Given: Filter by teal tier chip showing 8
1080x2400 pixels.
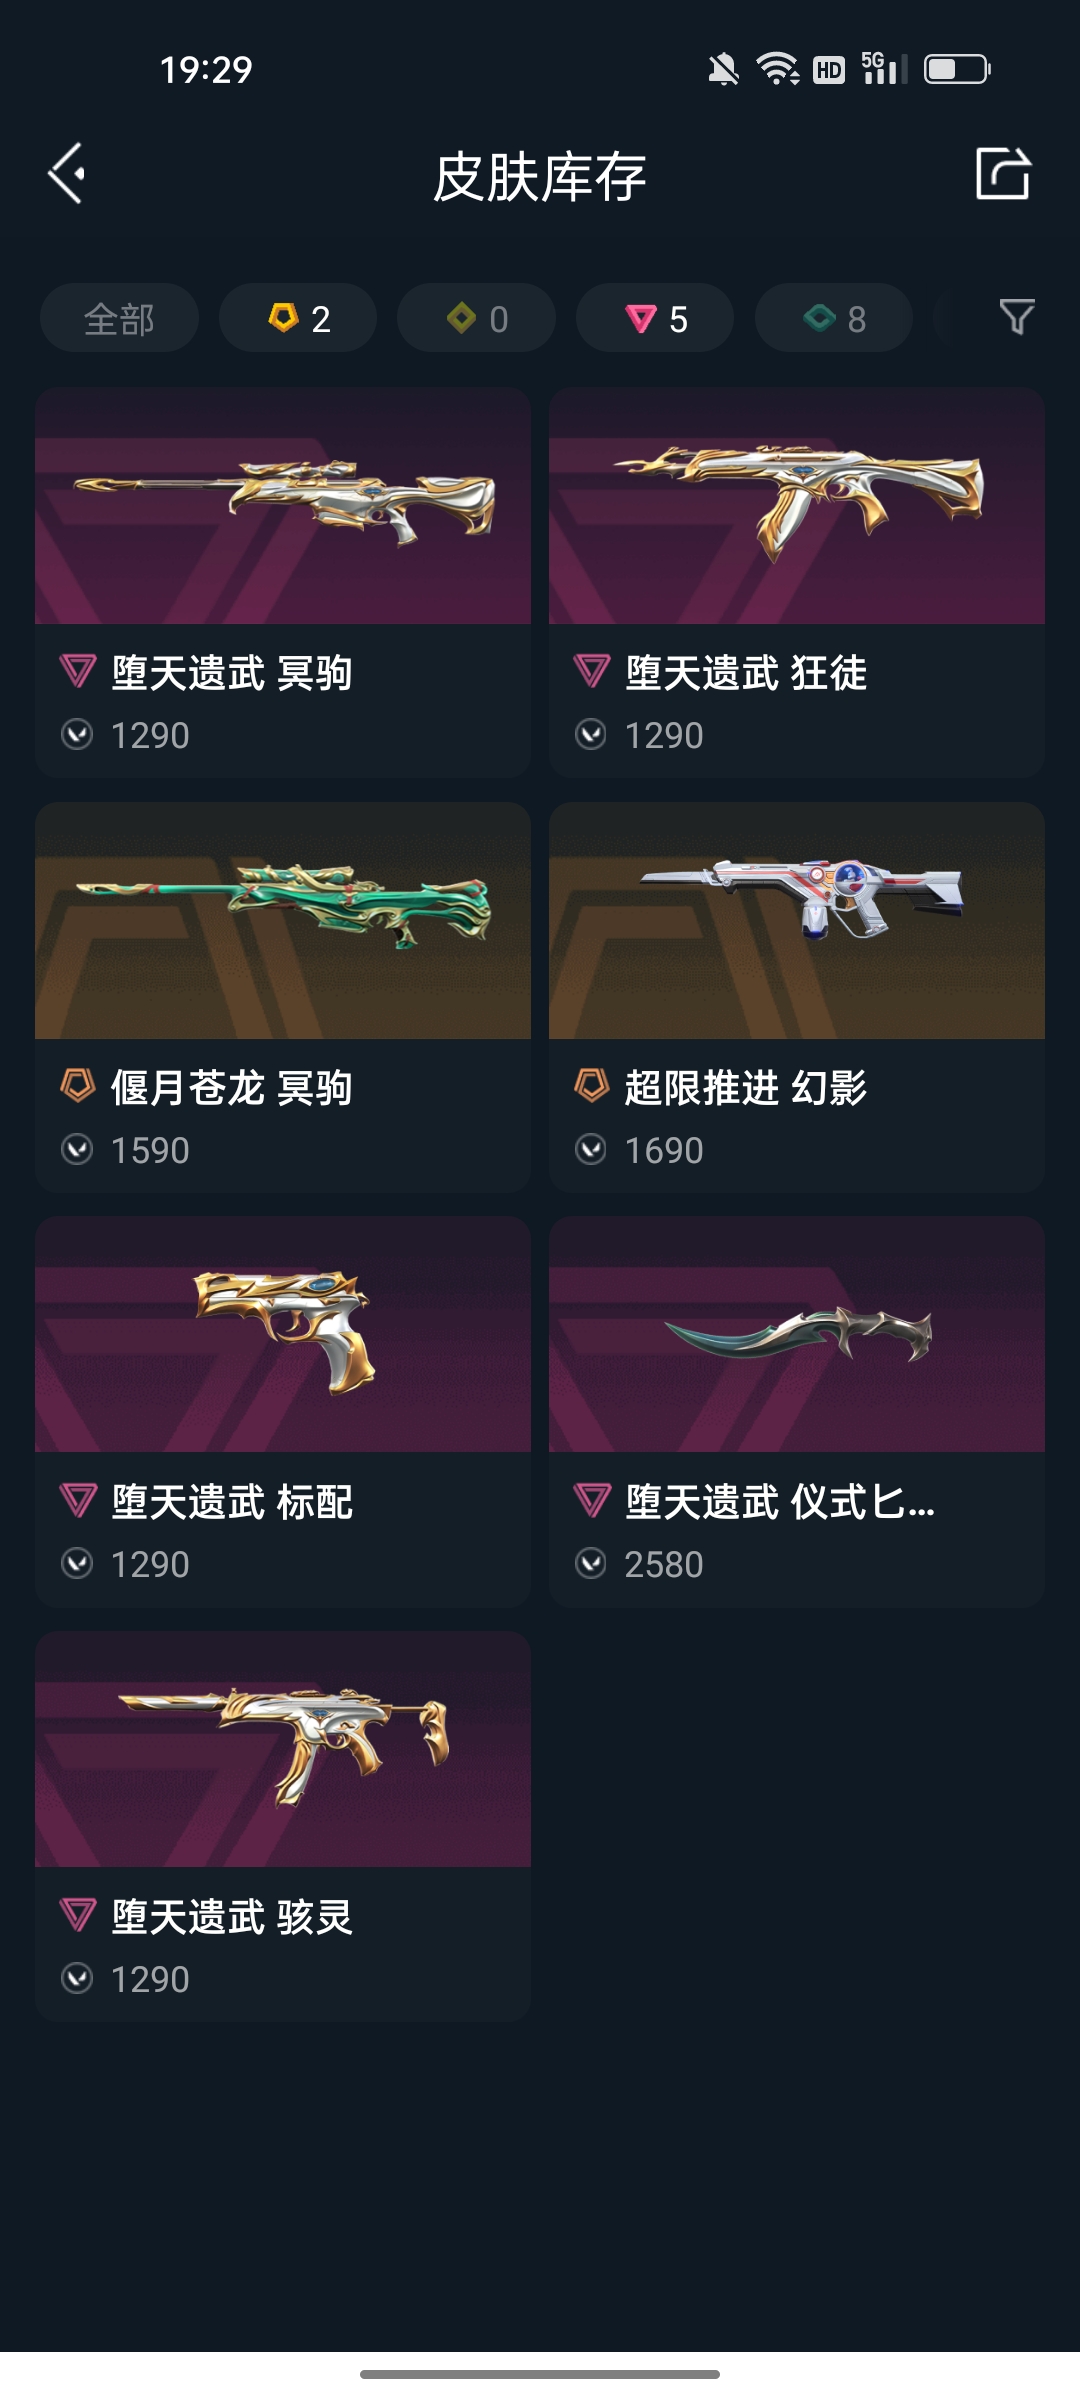Looking at the screenshot, I should point(833,318).
